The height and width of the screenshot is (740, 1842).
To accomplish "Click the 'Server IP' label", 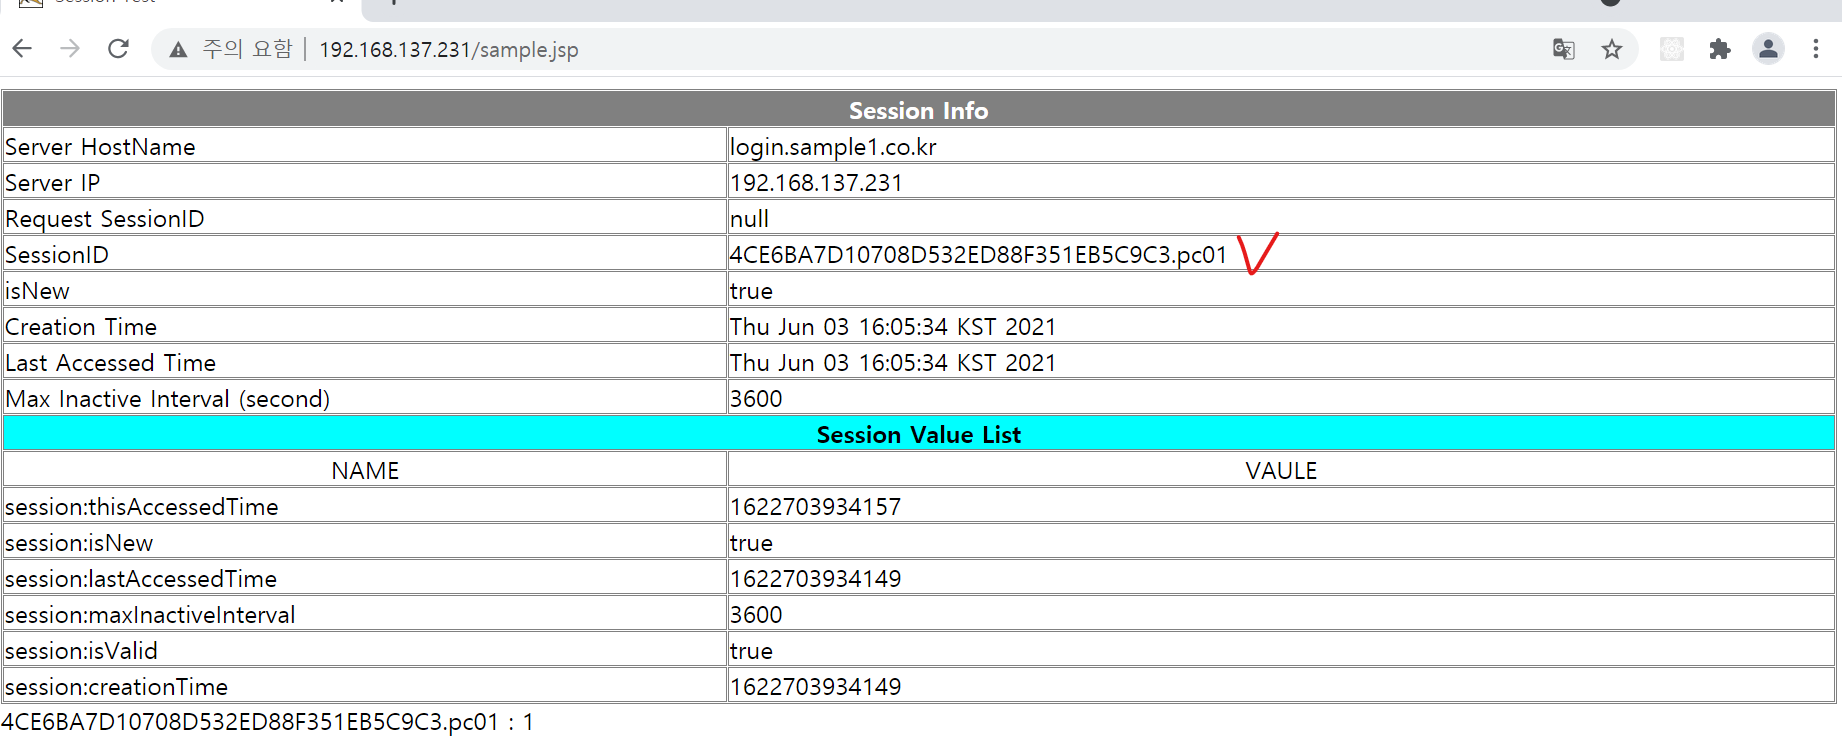I will point(52,183).
